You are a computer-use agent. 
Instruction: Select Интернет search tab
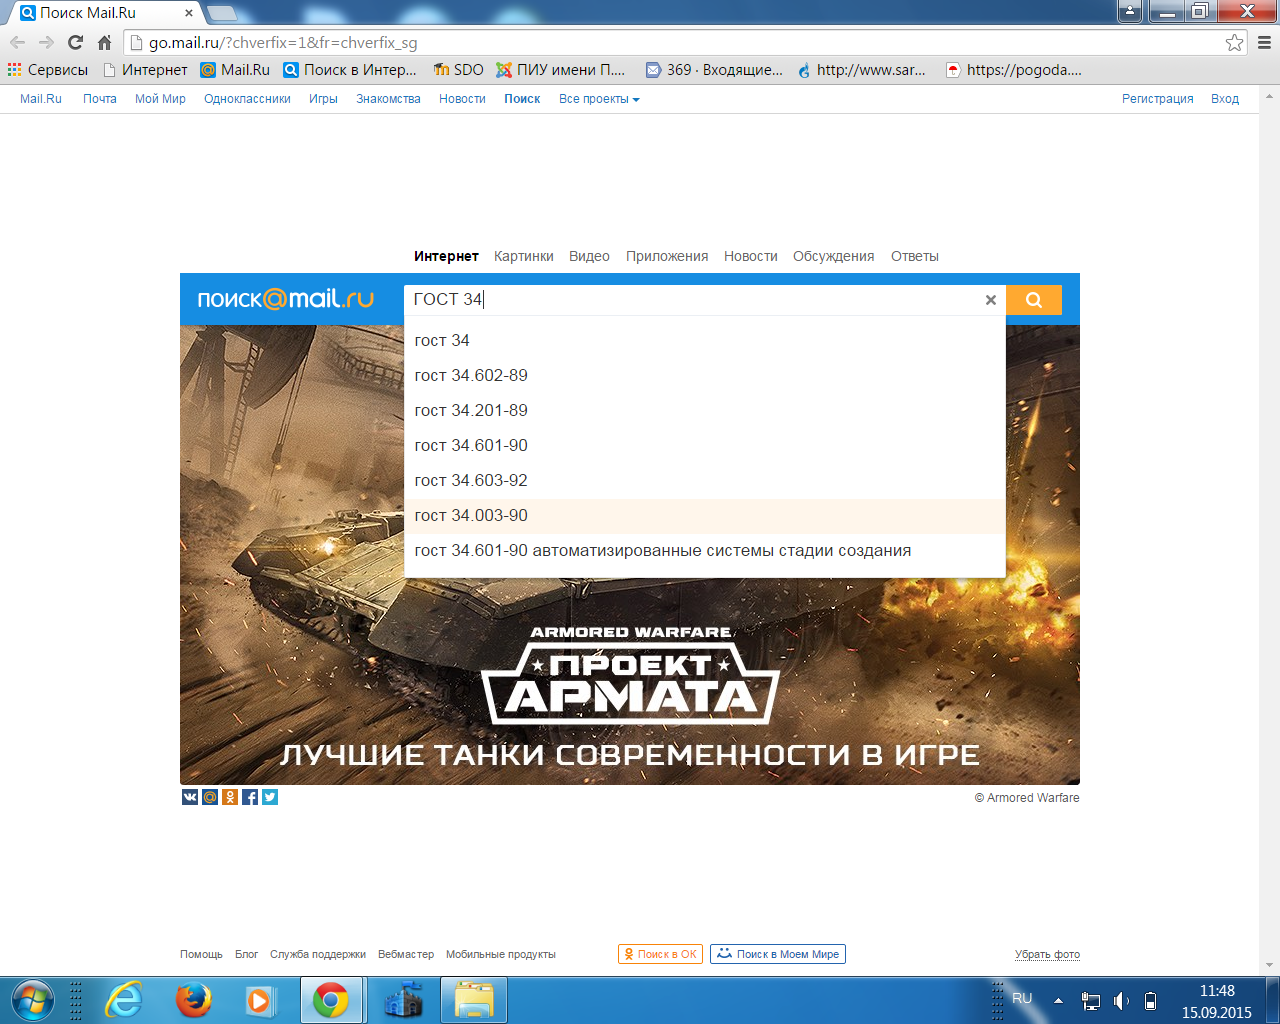coord(446,256)
